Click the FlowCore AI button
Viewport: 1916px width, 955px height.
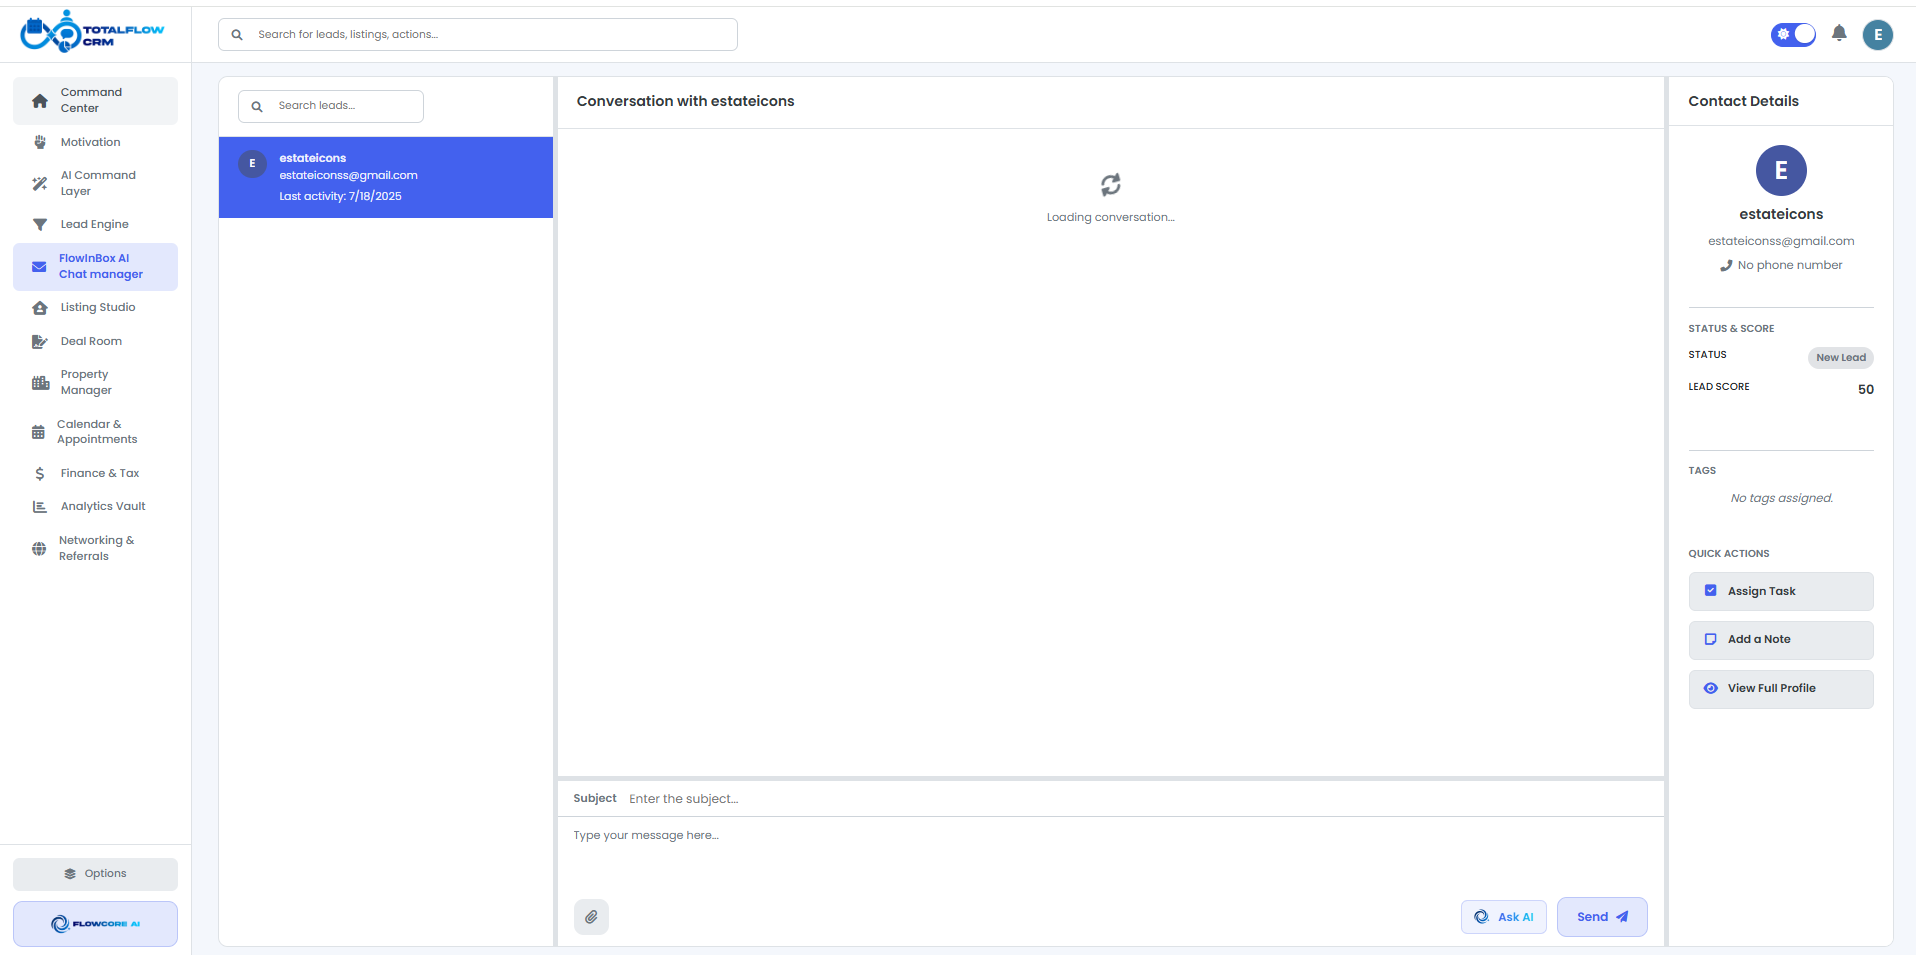(x=95, y=923)
